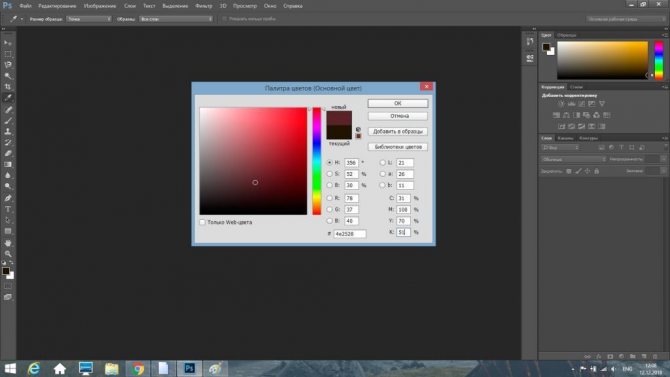This screenshot has height=377, width=670.
Task: Open the Размер образца dropdown
Action: (89, 19)
